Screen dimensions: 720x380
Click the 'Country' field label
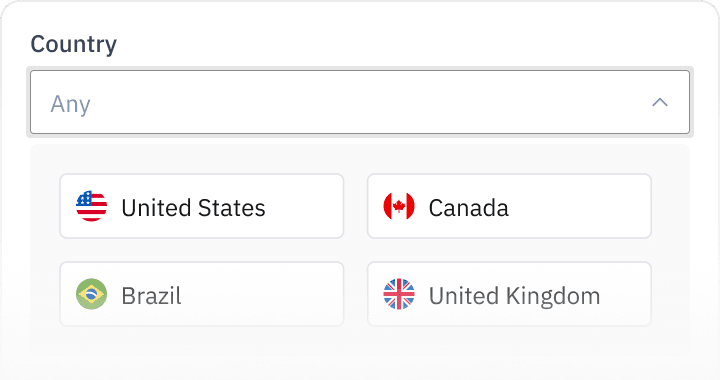(73, 45)
